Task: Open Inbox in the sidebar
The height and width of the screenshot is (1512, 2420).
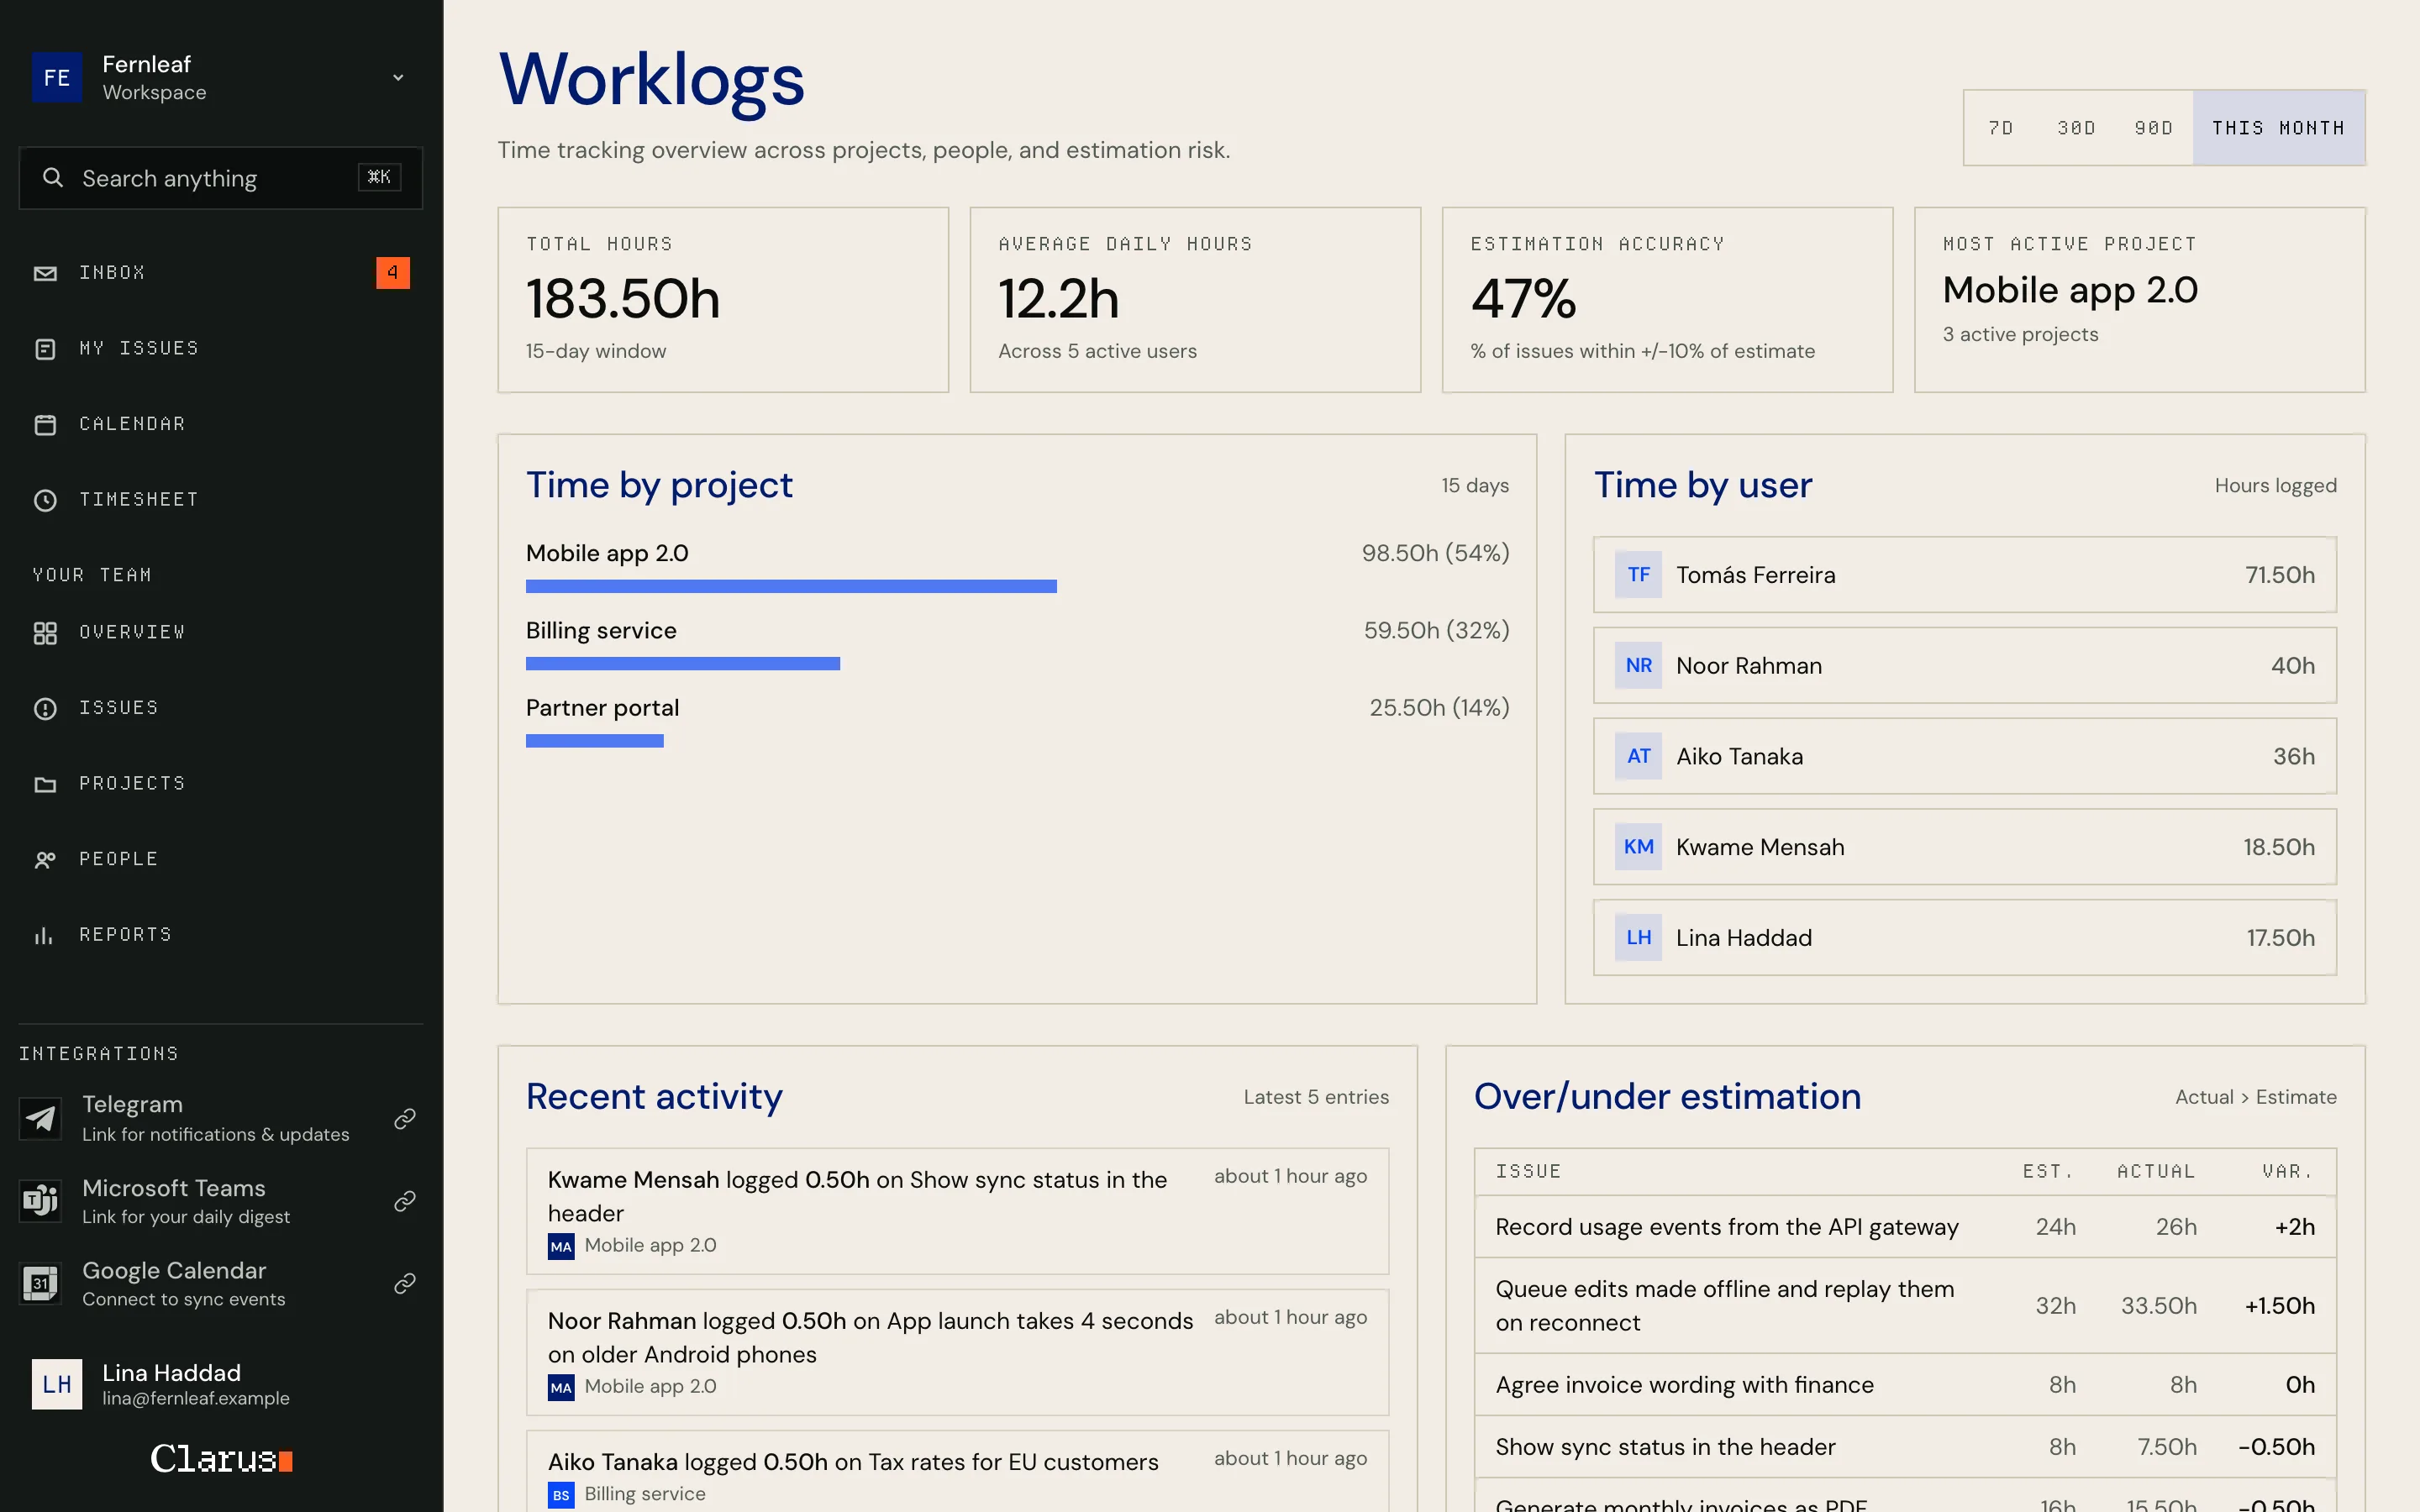Action: click(221, 273)
